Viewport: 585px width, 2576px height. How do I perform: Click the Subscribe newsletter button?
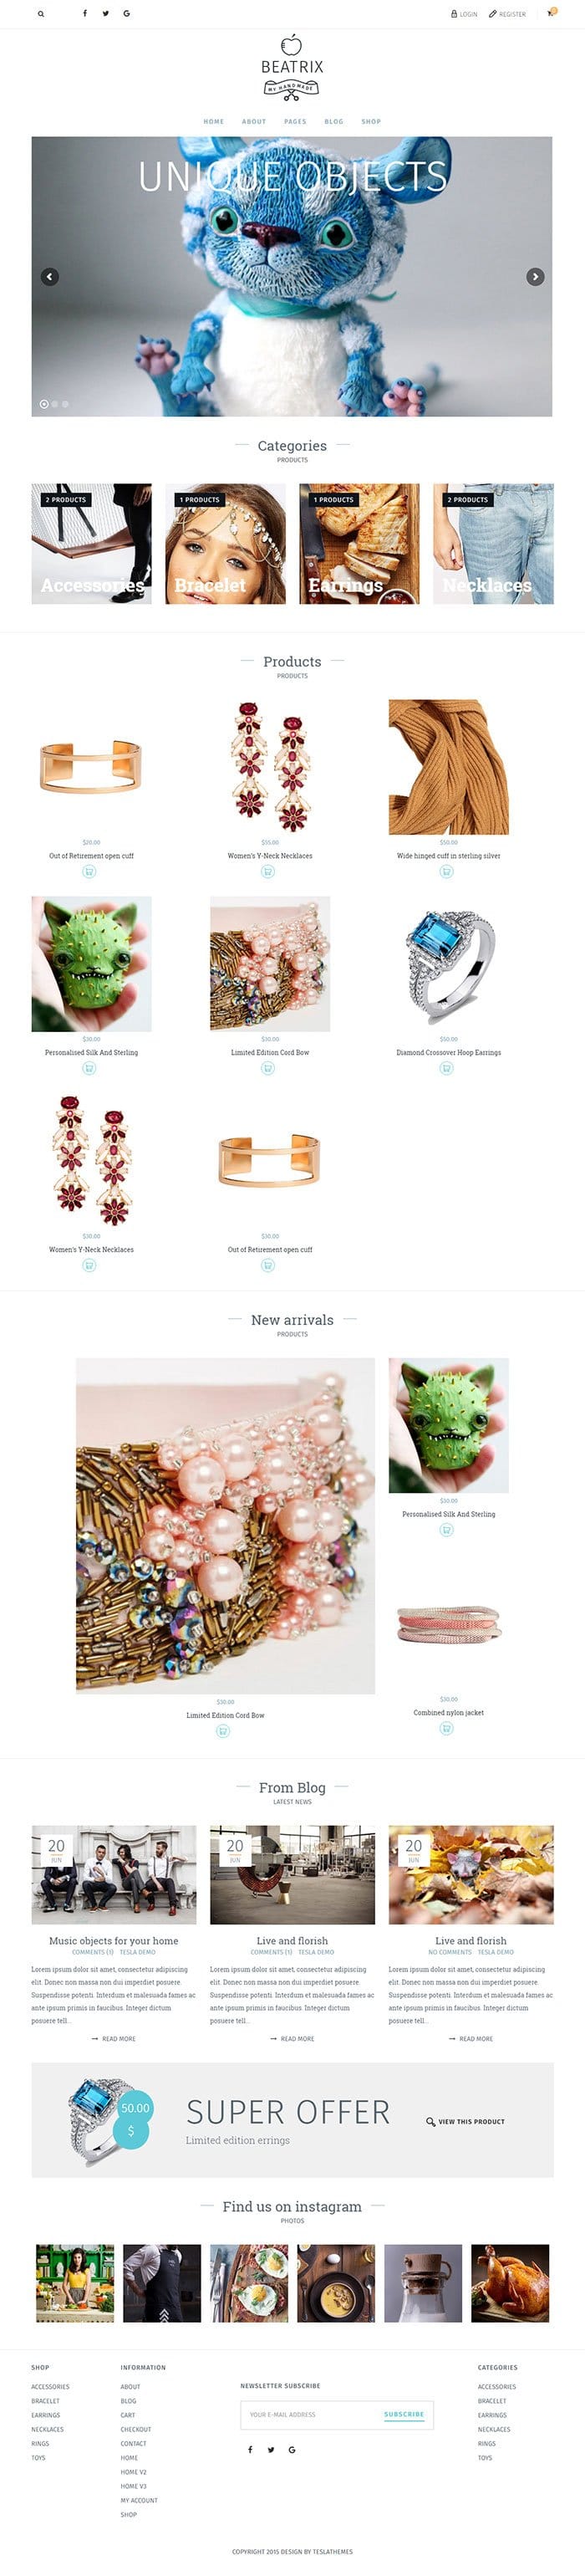[404, 2414]
